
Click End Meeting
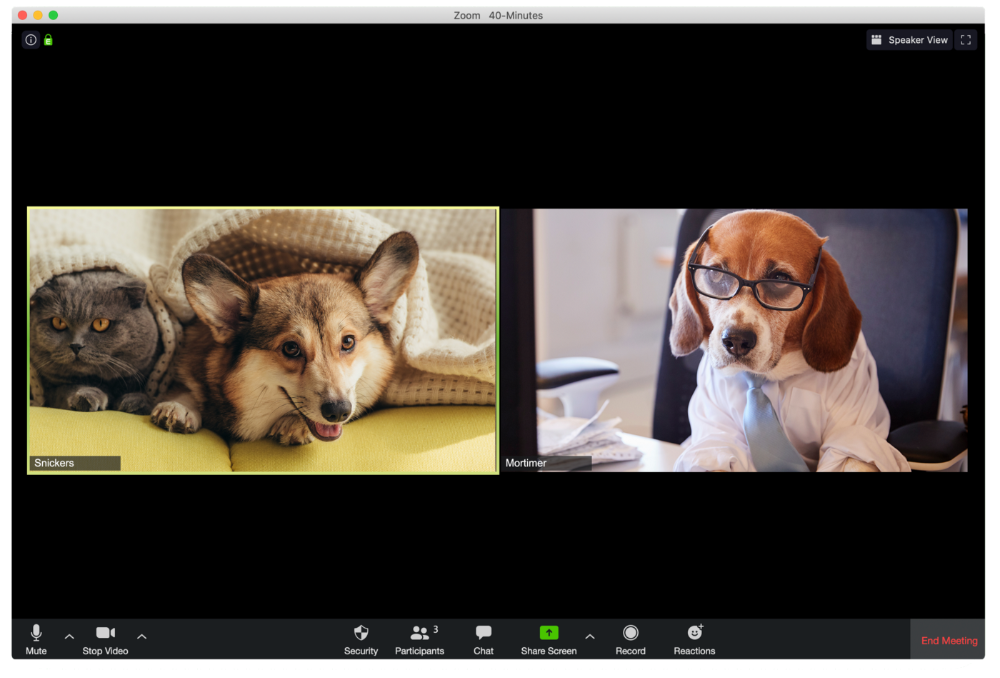coord(949,640)
